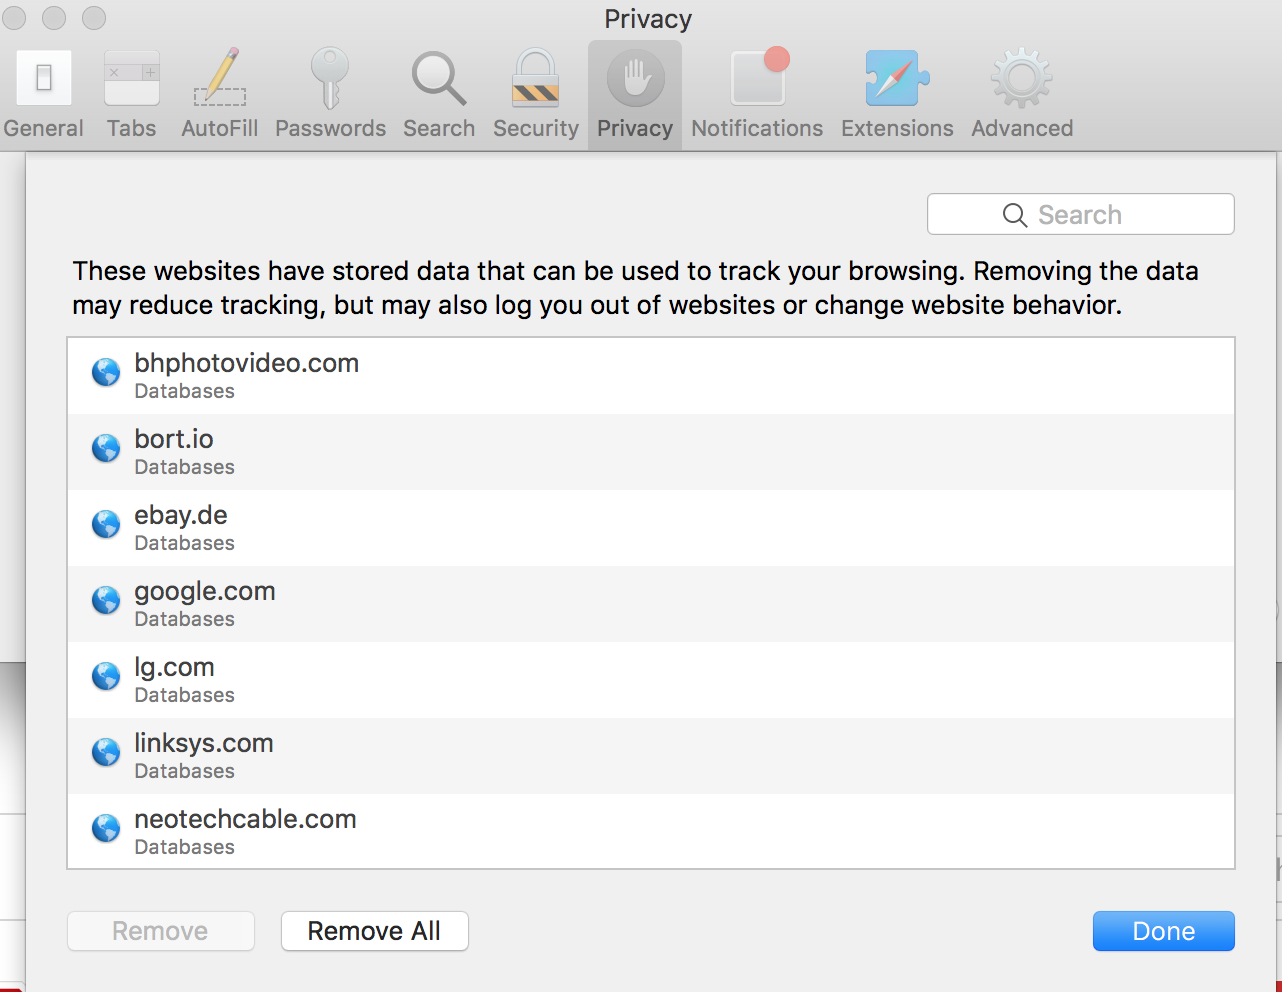1282x992 pixels.
Task: Pick lg.com from the list
Action: 651,680
